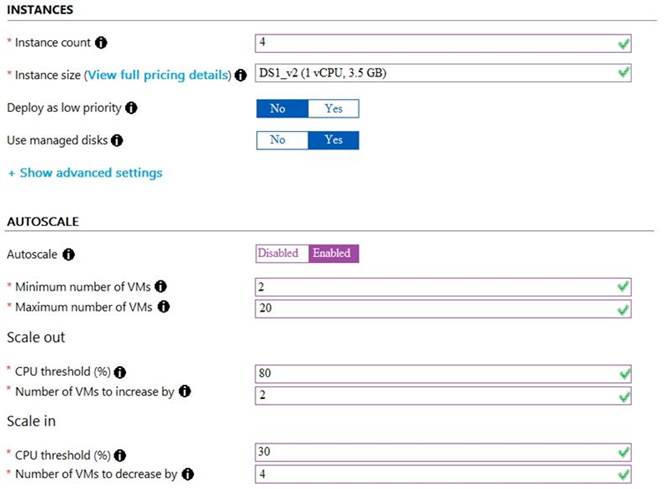Click info icon for Number of VMs to increase by
The height and width of the screenshot is (489, 667).
pyautogui.click(x=185, y=391)
